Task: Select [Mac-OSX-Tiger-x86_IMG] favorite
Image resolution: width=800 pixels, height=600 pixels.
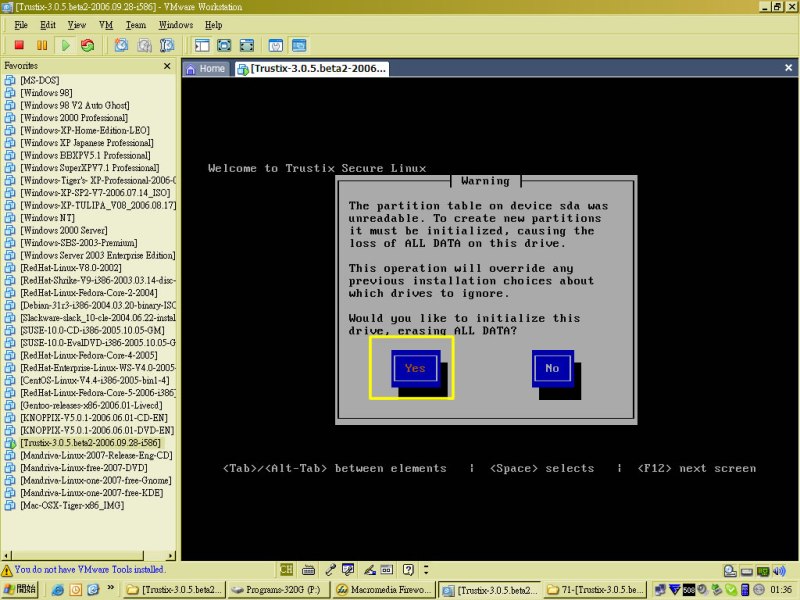Action: pos(72,506)
